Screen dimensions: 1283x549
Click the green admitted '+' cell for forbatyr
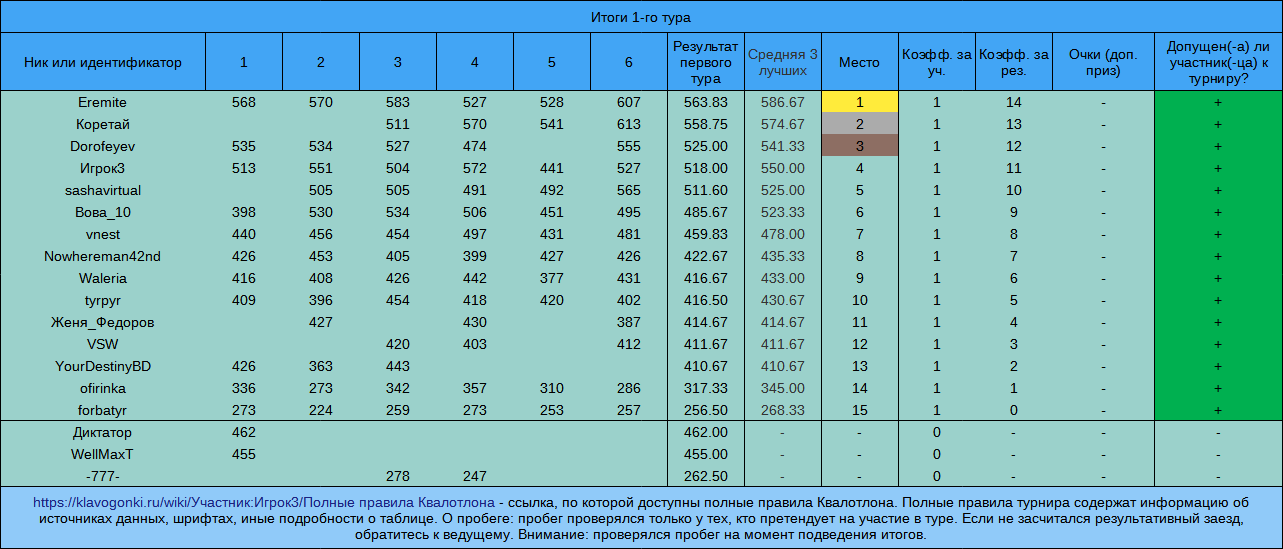(1218, 411)
